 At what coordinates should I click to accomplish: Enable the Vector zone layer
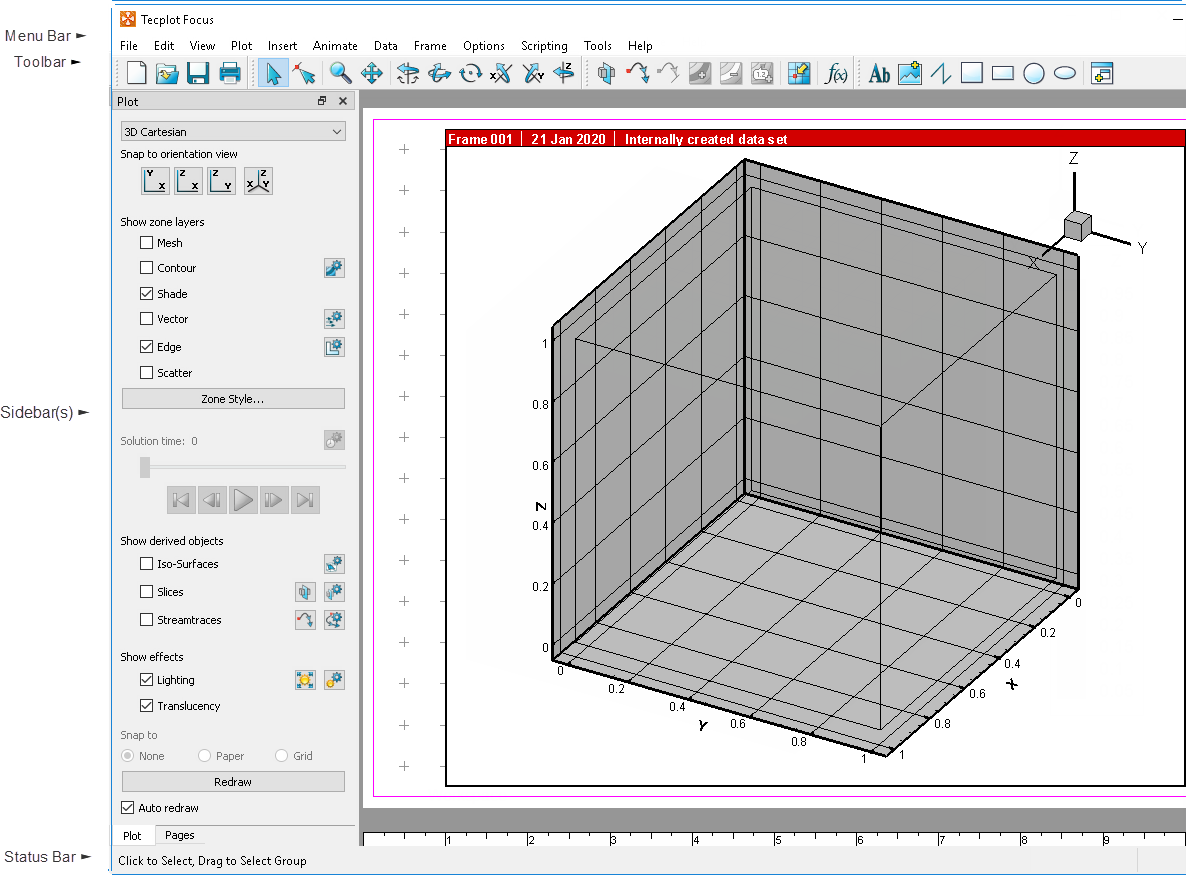coord(147,319)
